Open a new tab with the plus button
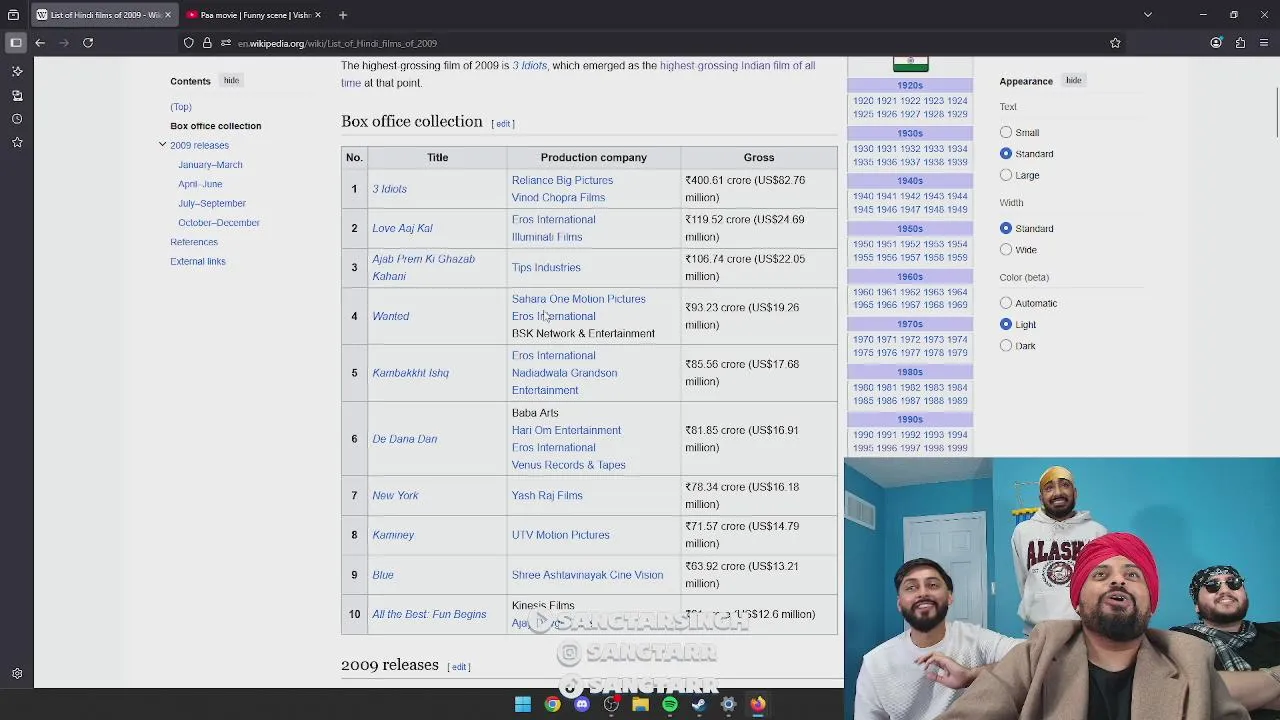Screen dimensions: 1280x720 pos(342,15)
